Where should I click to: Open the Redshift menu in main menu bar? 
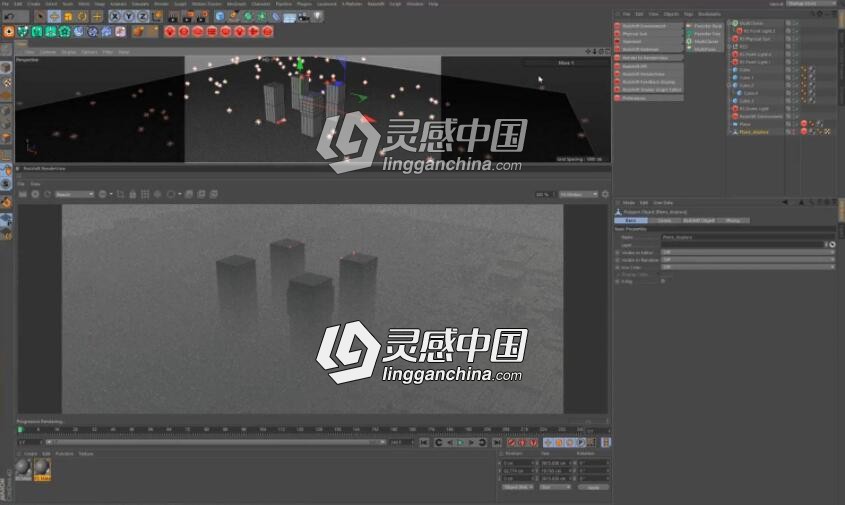pyautogui.click(x=374, y=4)
